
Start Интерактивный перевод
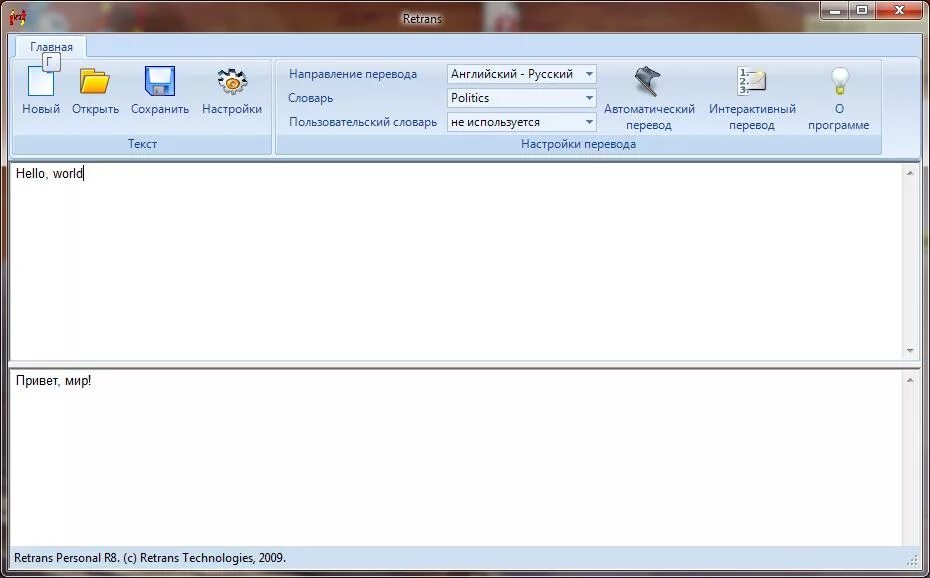coord(752,98)
